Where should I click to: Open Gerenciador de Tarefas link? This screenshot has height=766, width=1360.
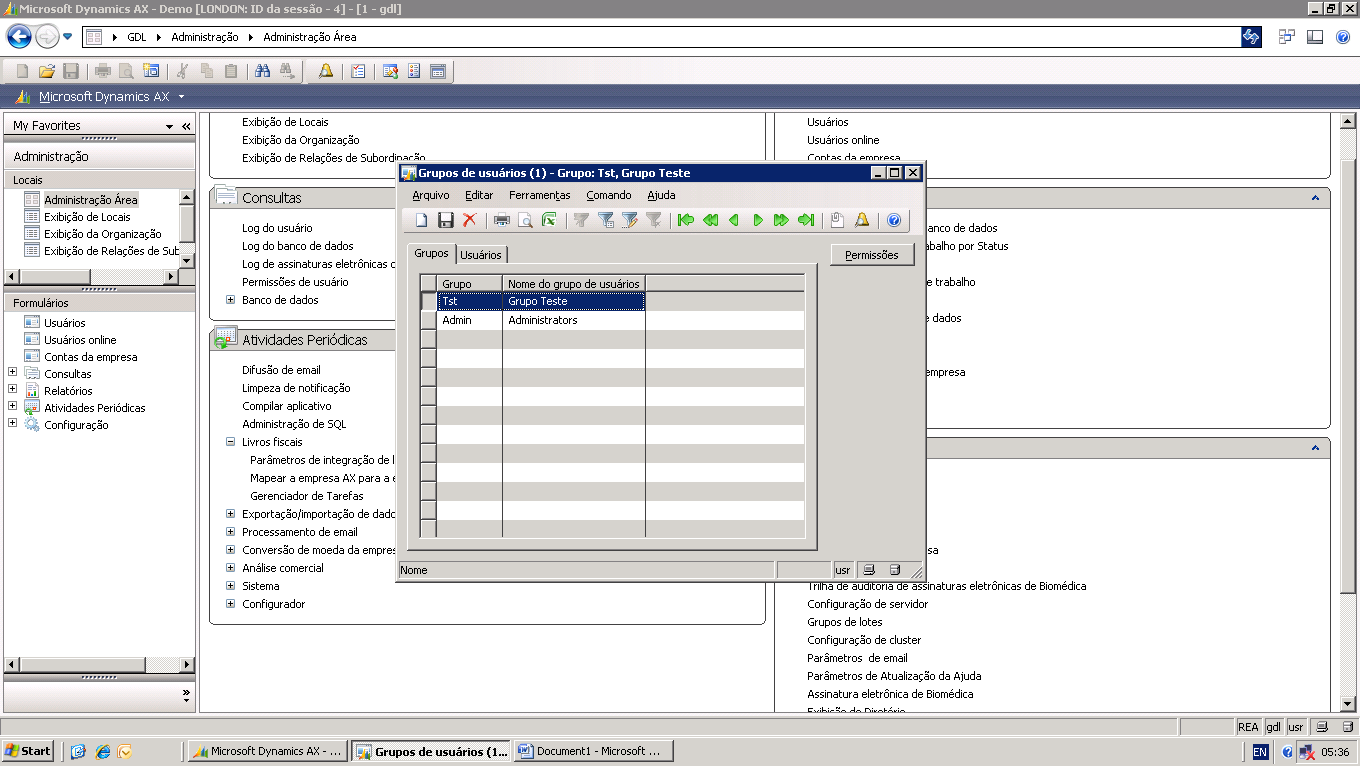coord(307,496)
